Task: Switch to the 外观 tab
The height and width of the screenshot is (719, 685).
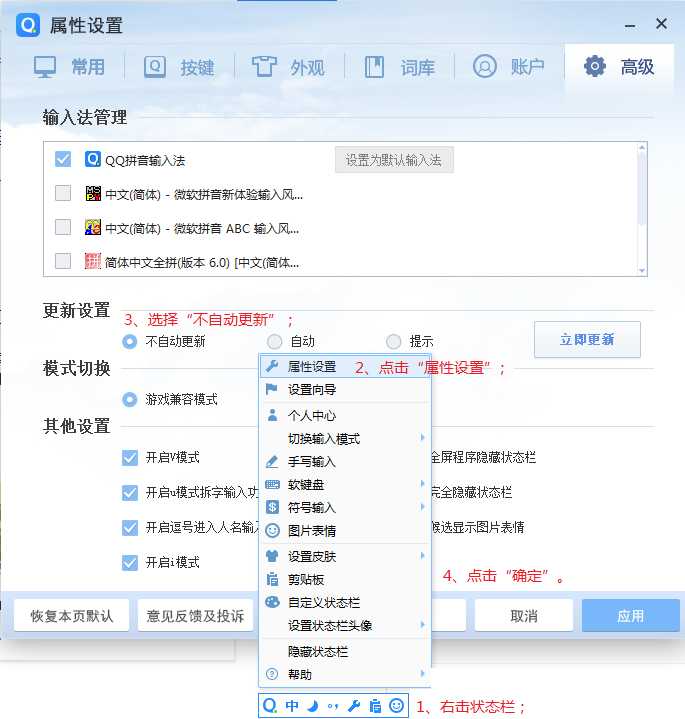Action: pos(289,67)
